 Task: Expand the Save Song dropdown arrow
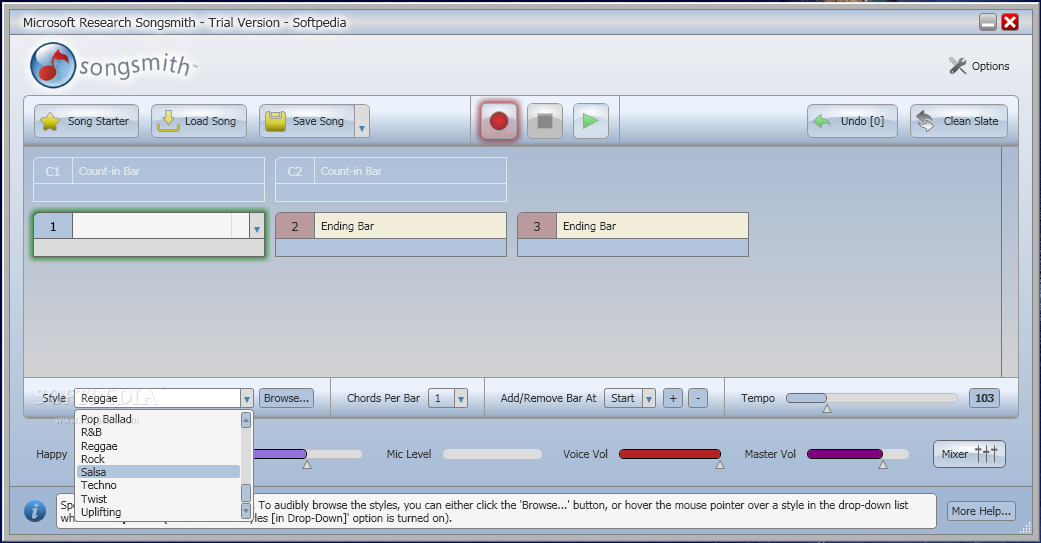[362, 121]
